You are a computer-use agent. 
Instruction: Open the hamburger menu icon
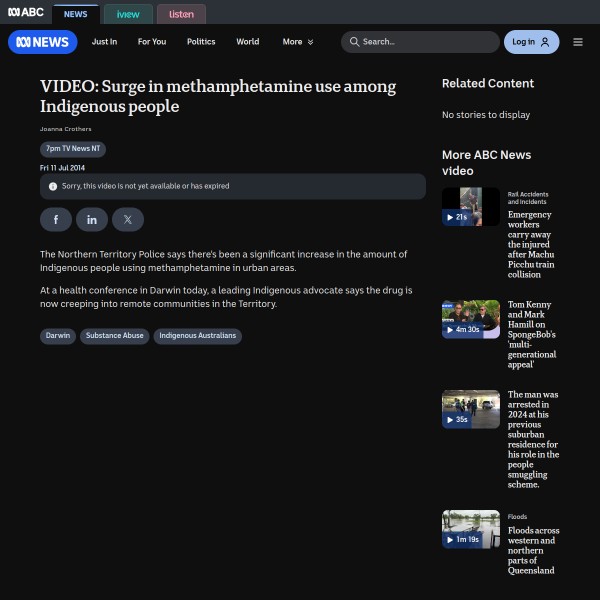(x=578, y=42)
